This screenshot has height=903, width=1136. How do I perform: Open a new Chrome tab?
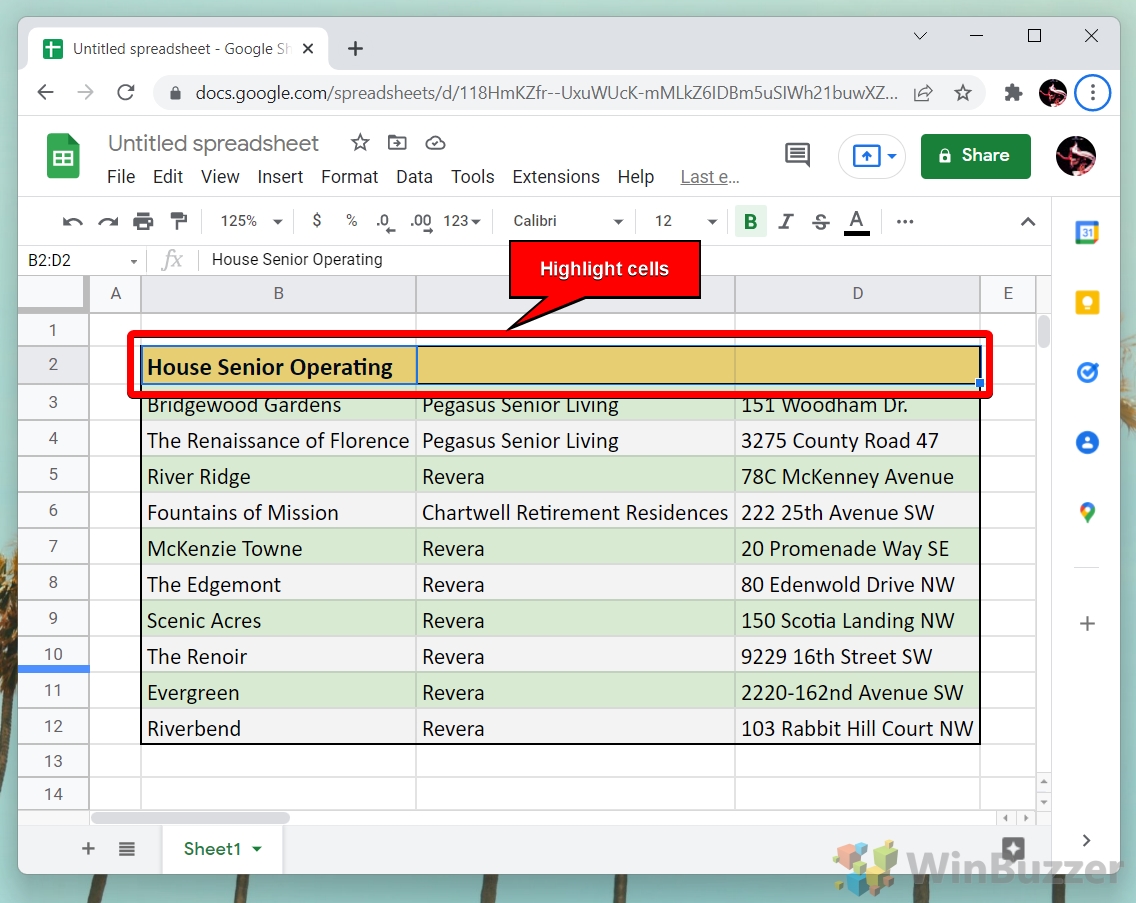[x=355, y=49]
